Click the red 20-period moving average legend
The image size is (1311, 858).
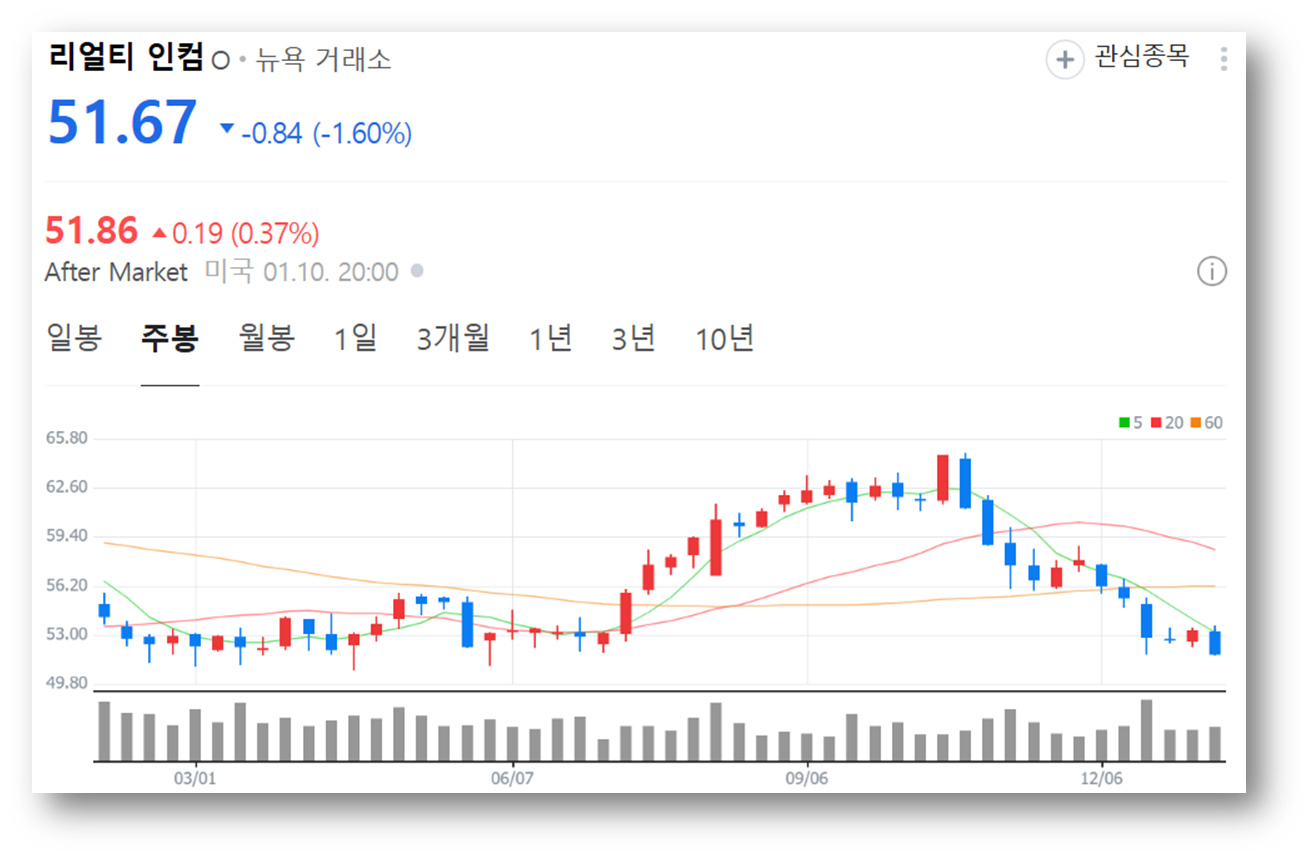pyautogui.click(x=1167, y=423)
